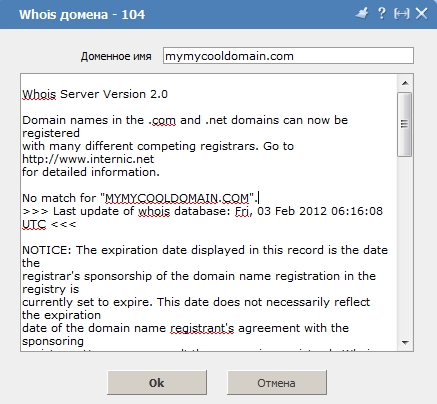Click the 'for detailed information.' line
Viewport: 437px width, 404px height.
tap(91, 172)
